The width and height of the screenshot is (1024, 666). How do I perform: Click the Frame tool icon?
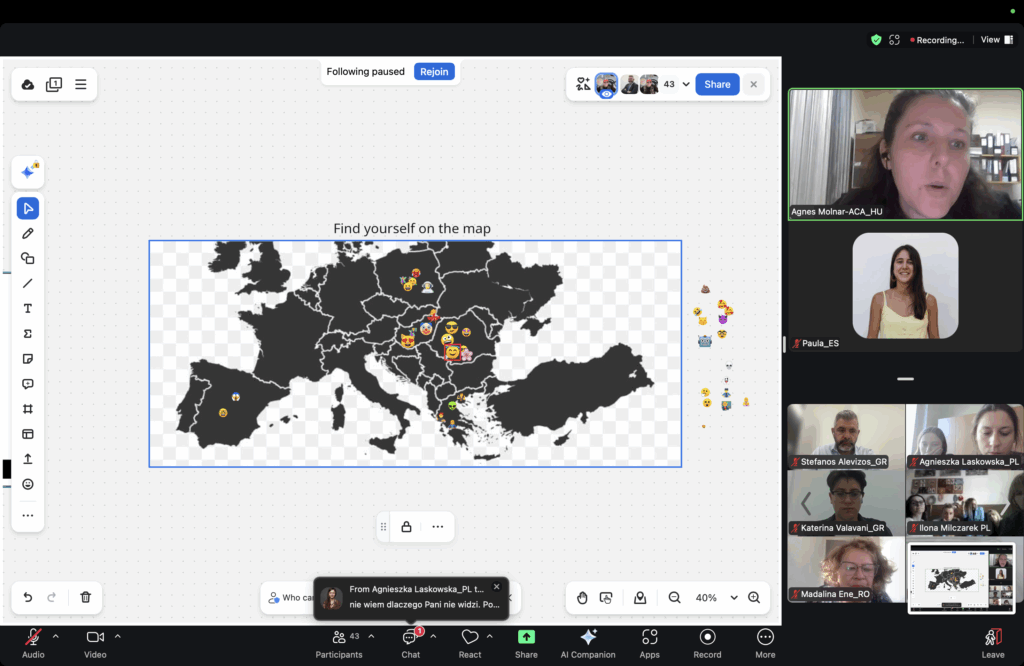pyautogui.click(x=28, y=409)
